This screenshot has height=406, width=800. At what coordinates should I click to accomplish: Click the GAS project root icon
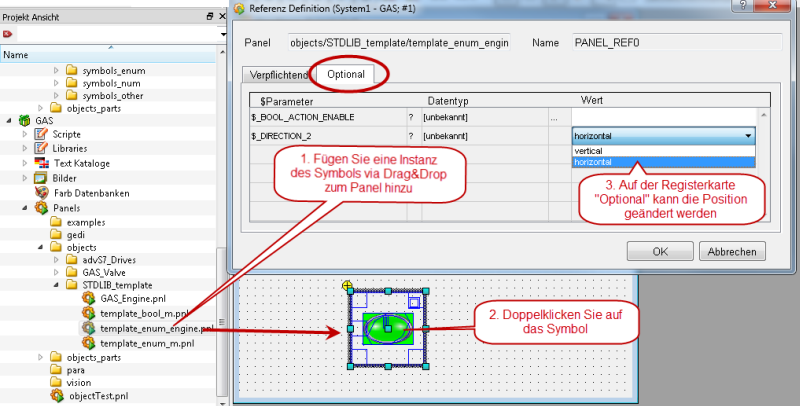point(25,119)
